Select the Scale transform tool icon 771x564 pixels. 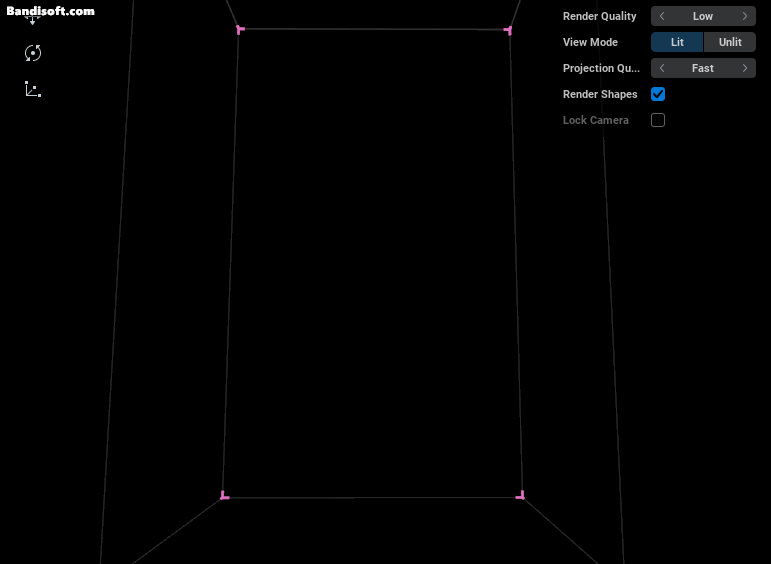(x=33, y=89)
